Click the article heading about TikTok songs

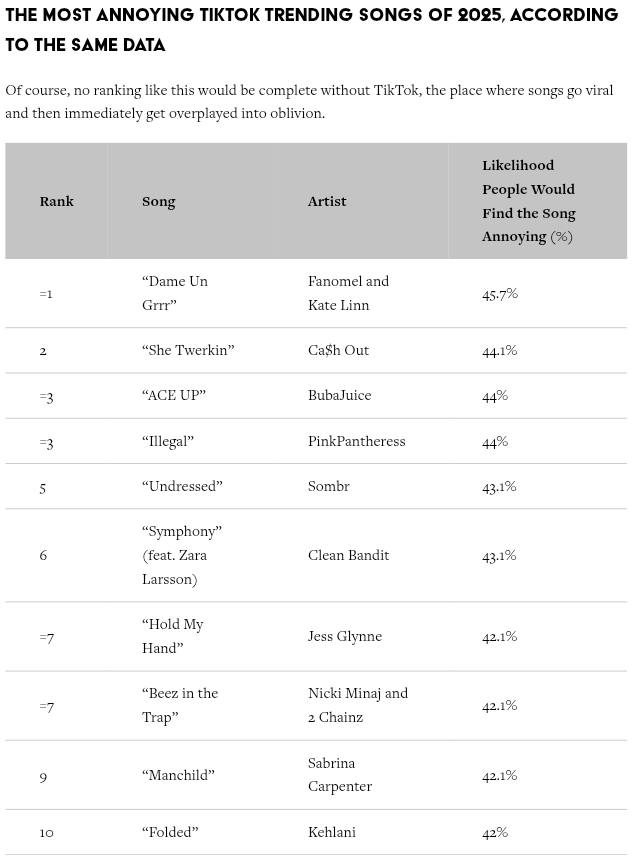(311, 30)
